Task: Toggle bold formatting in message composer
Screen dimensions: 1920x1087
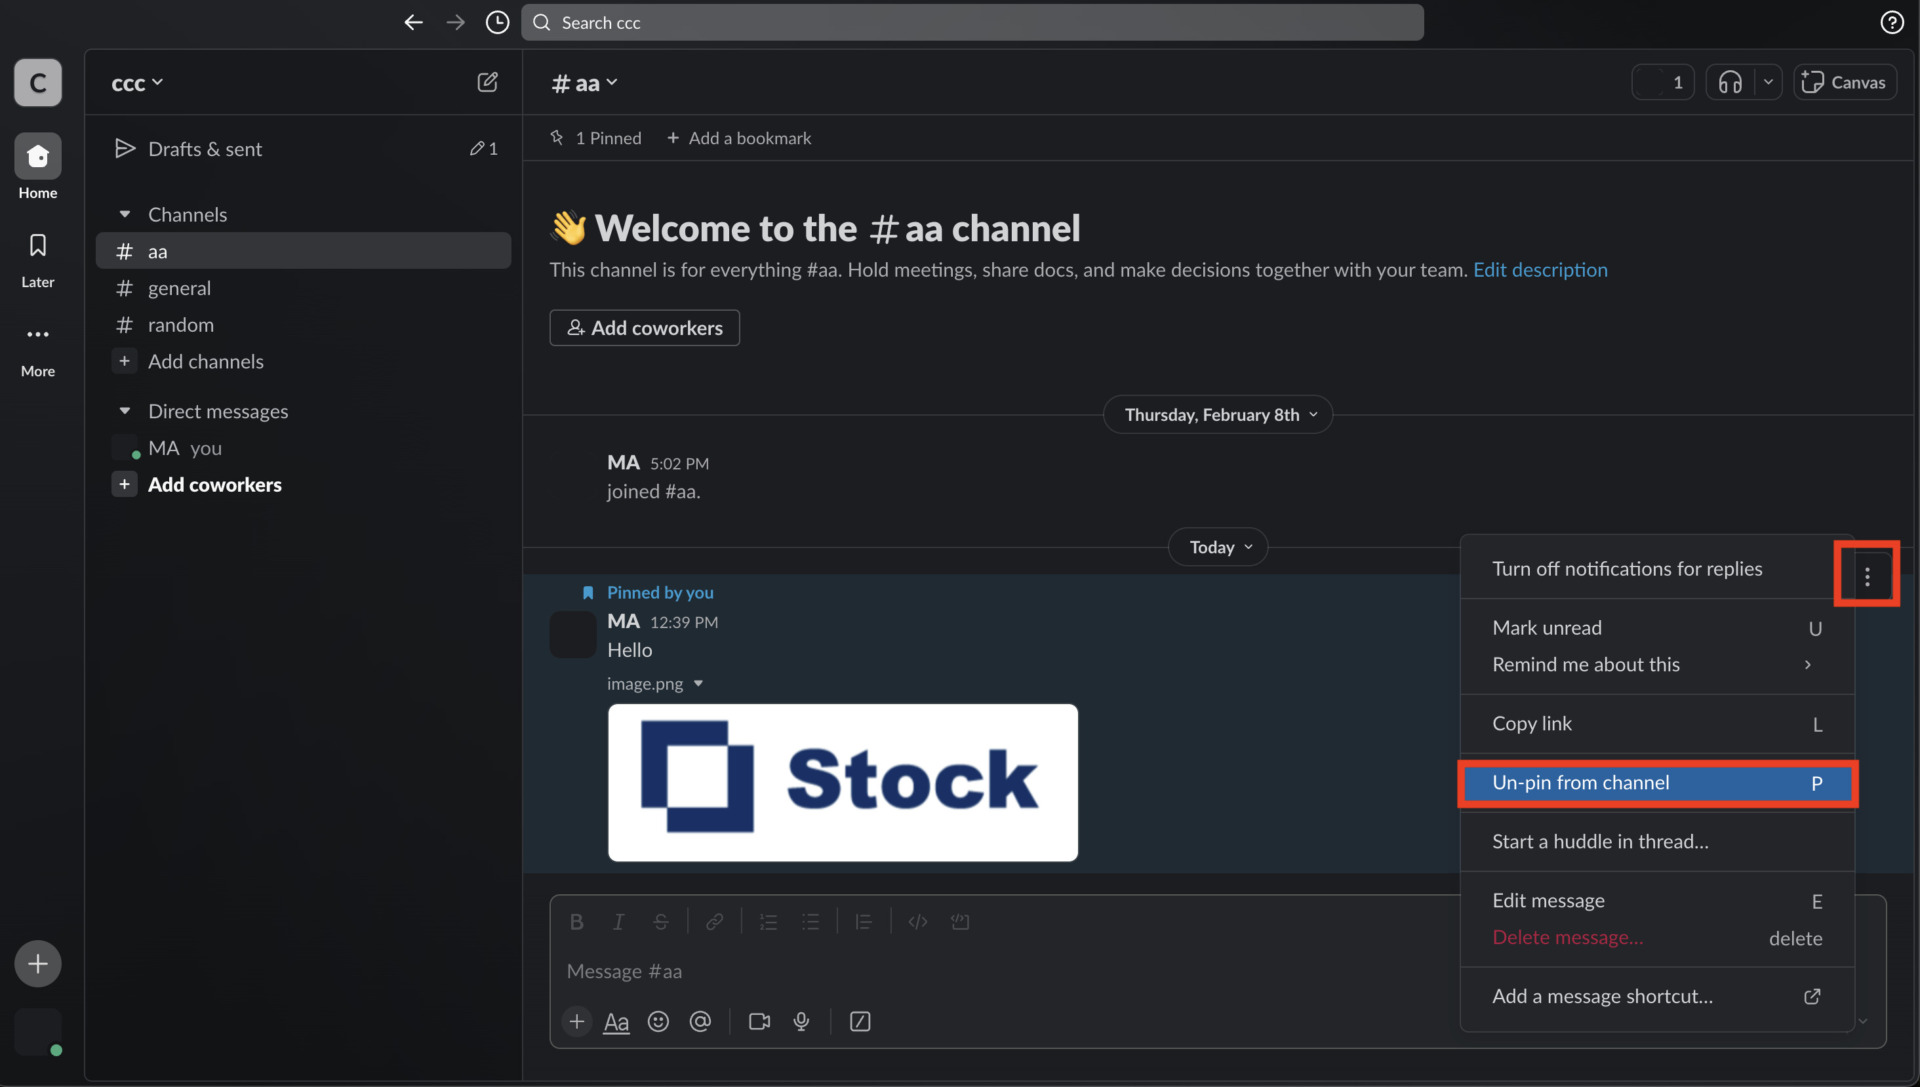Action: 577,921
